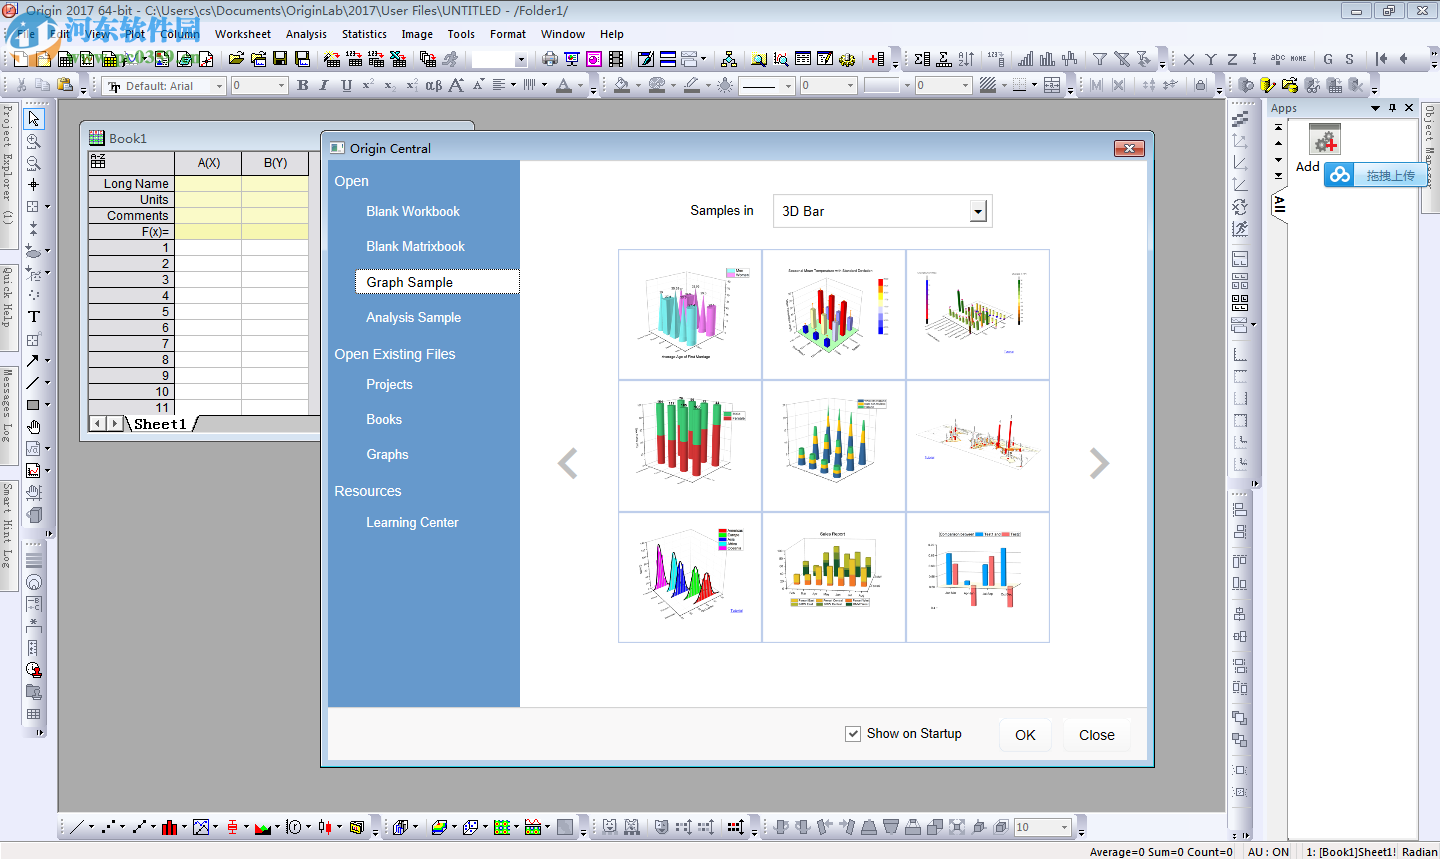Open the first 3D bar sample thumbnail
Viewport: 1440px width, 860px height.
[690, 314]
